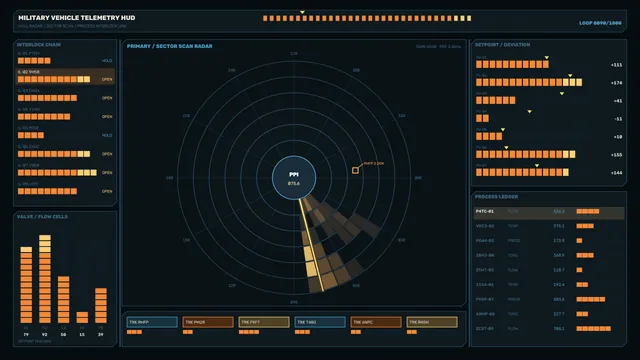Select the third track button, with four-segment indicator
The image size is (640, 360).
point(264,322)
